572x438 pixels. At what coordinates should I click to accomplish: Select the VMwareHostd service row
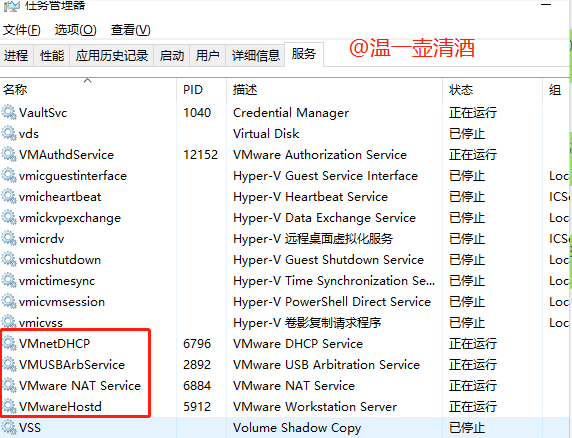285,406
